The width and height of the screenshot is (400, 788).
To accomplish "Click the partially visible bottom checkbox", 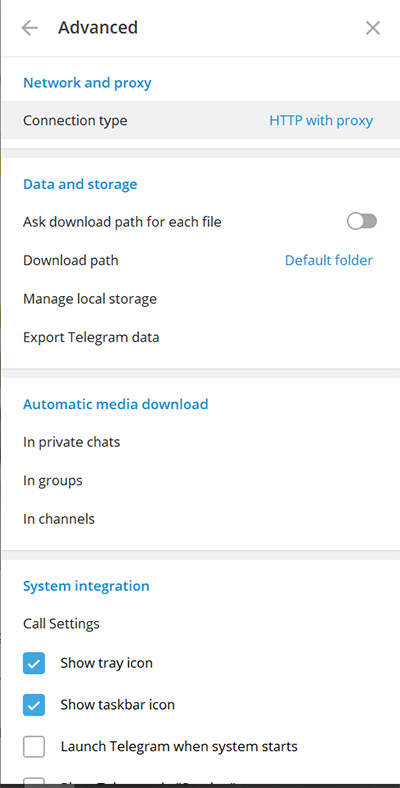I will point(34,782).
